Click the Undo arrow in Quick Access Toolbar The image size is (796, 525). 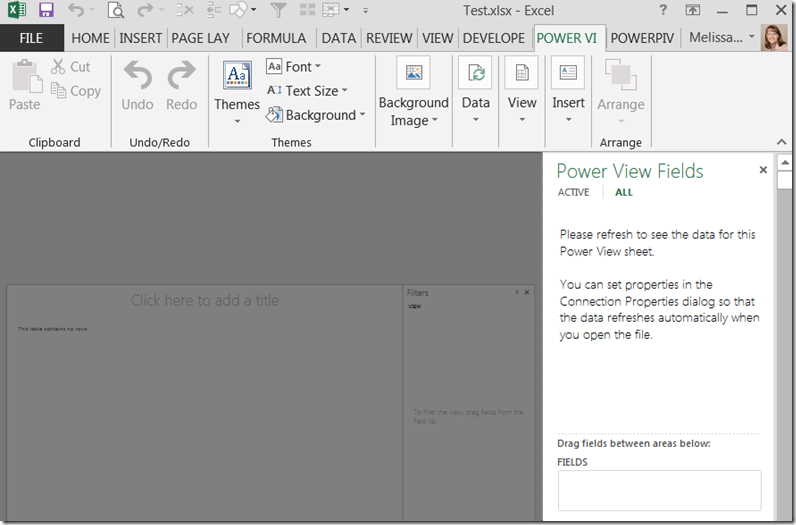pos(76,10)
